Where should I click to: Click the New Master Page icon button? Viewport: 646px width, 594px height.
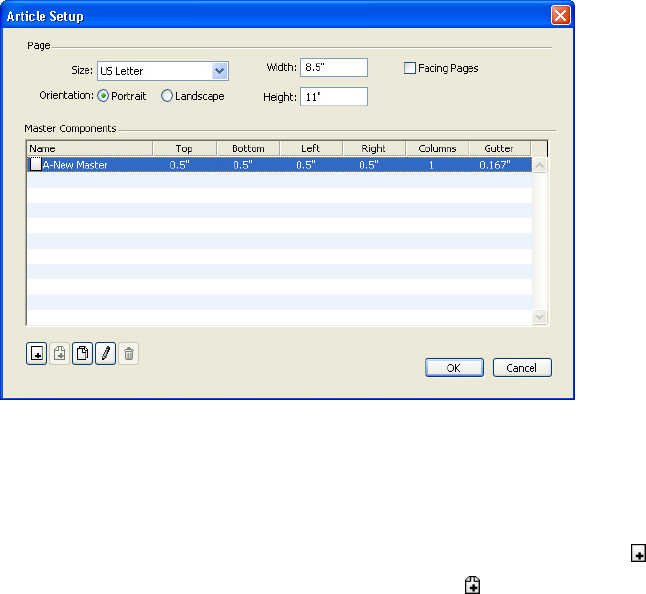[x=36, y=353]
